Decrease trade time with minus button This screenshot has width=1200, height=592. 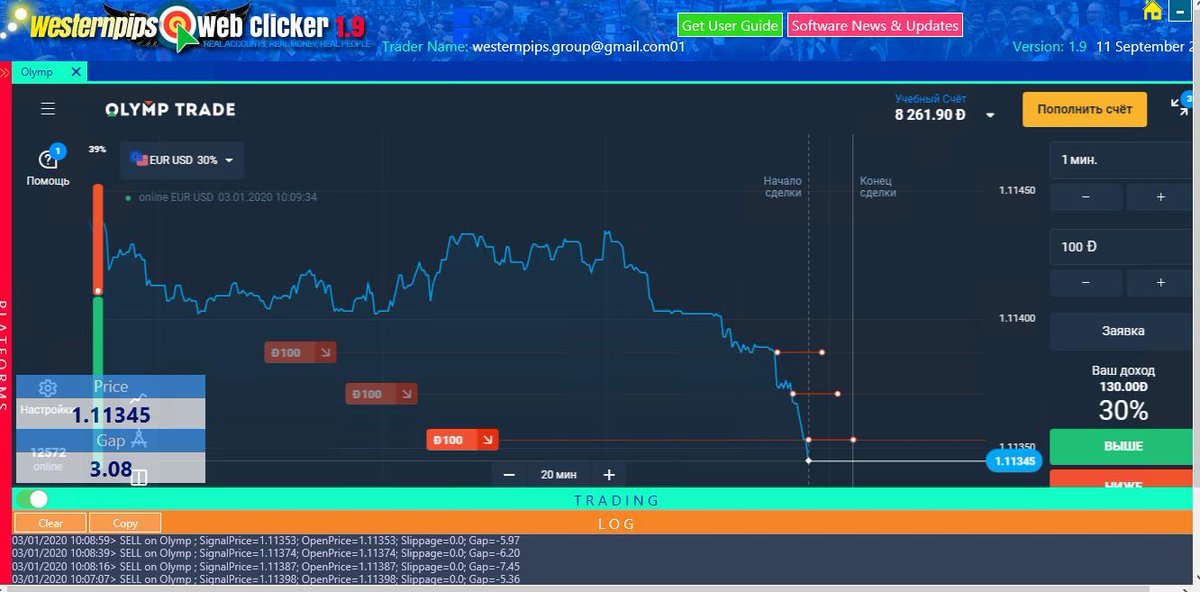pos(1086,197)
